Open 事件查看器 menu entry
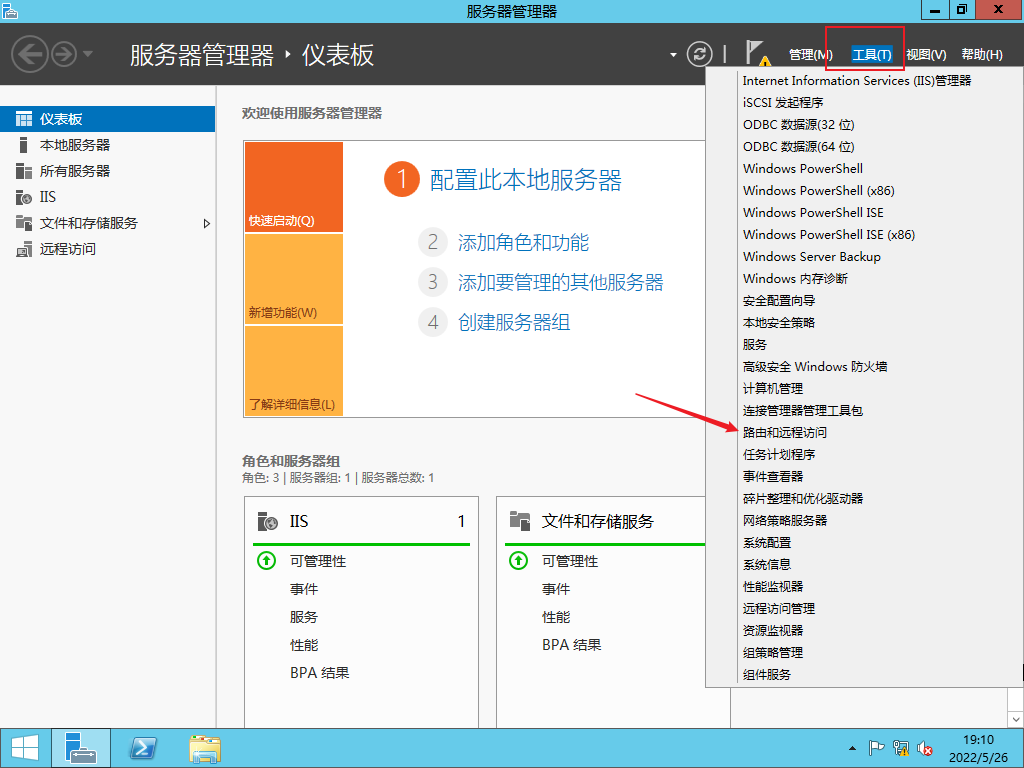The width and height of the screenshot is (1024, 768). click(773, 477)
